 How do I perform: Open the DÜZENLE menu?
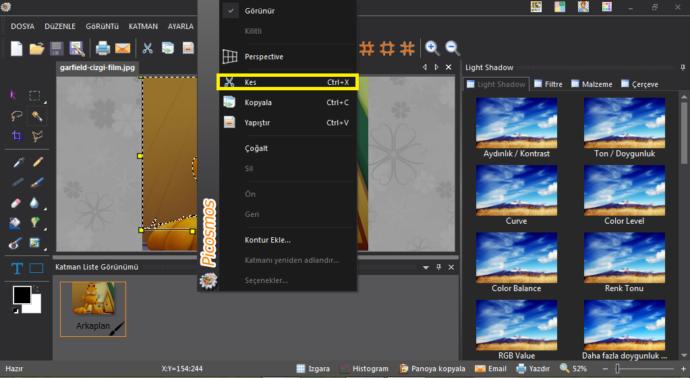(60, 26)
